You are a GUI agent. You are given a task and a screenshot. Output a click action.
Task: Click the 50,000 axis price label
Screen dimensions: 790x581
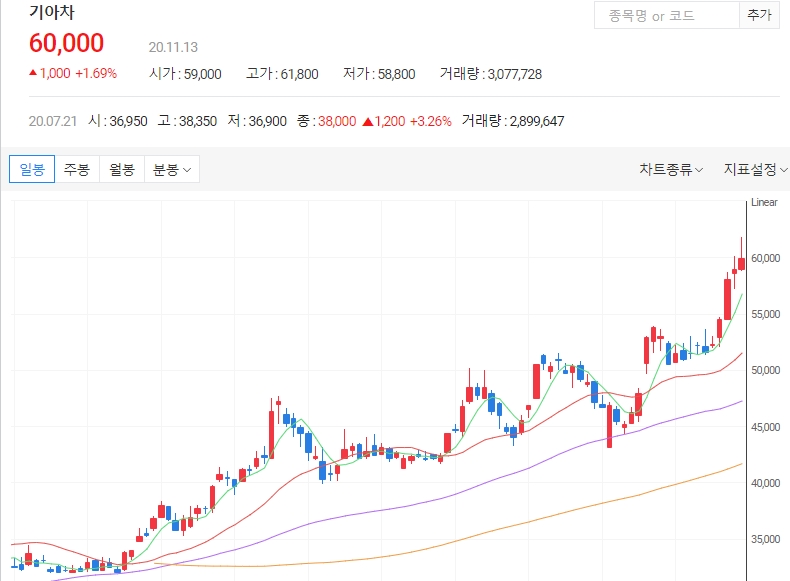coord(765,370)
